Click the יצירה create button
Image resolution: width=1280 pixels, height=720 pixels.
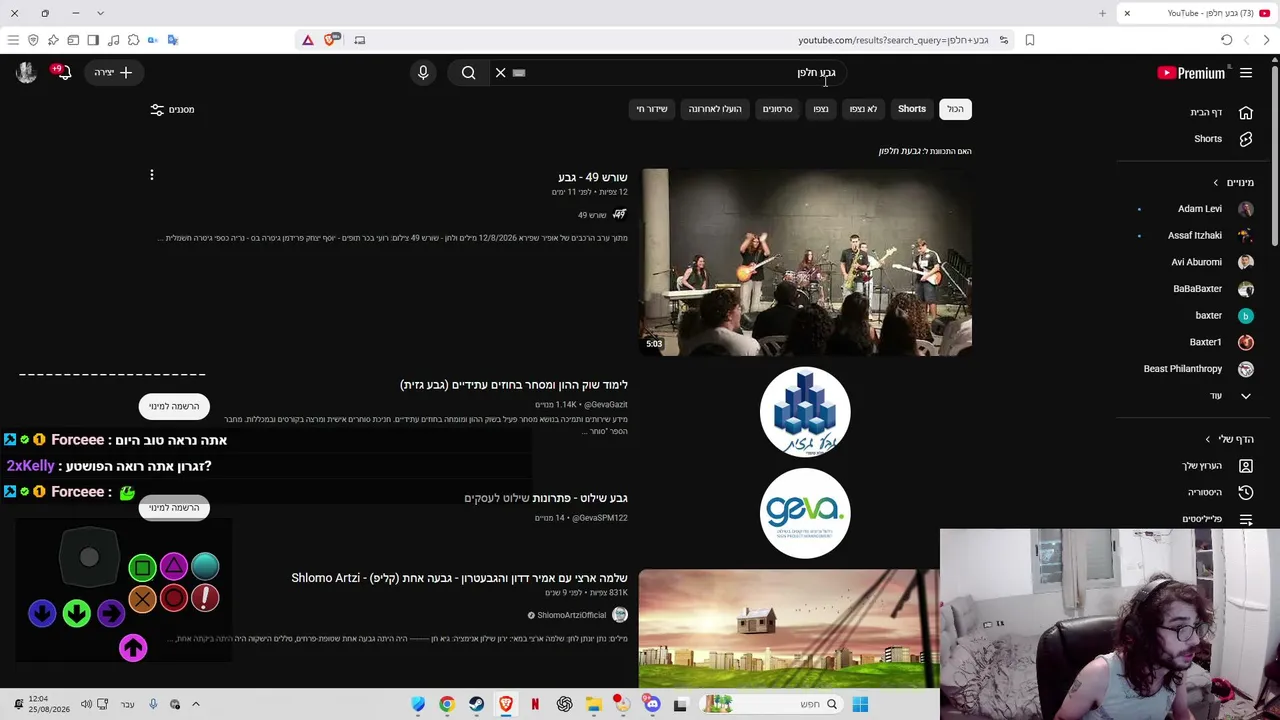tap(113, 73)
